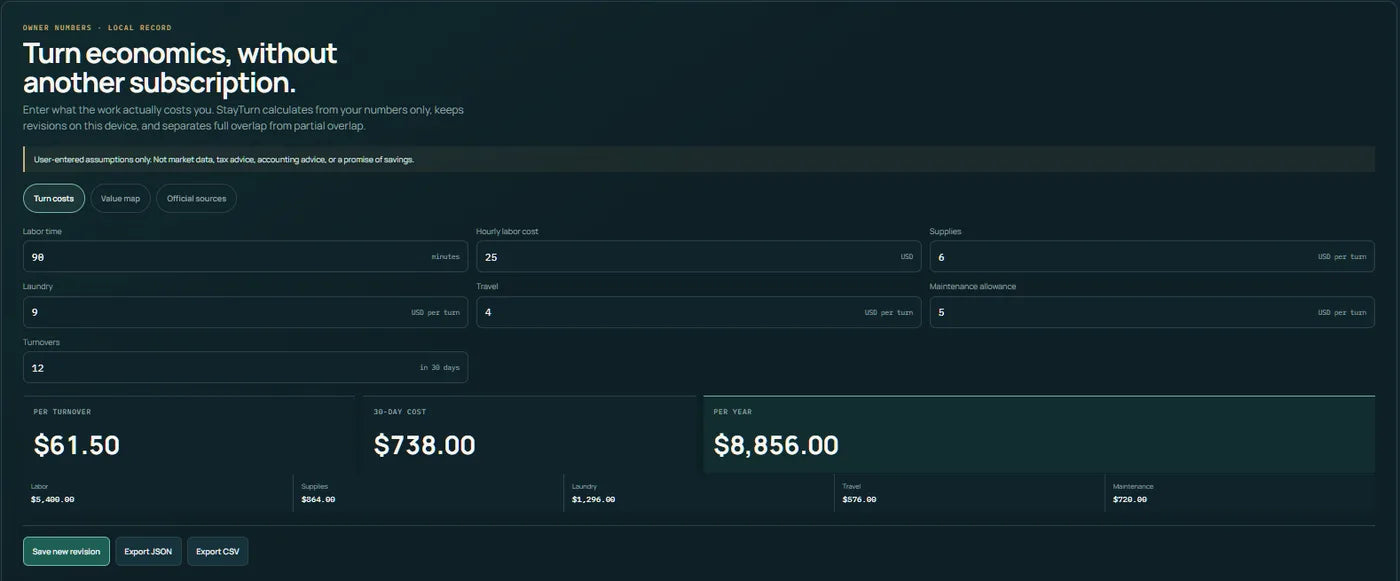Switch to the Turn costs tab

[54, 198]
